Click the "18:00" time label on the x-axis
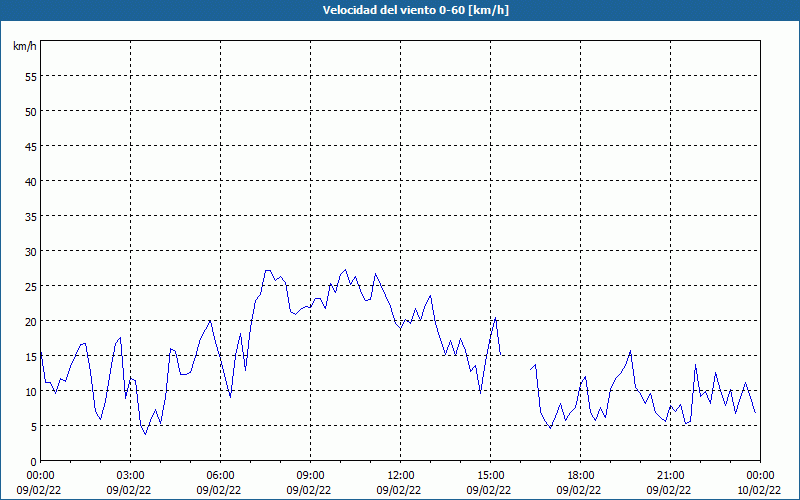 (581, 476)
